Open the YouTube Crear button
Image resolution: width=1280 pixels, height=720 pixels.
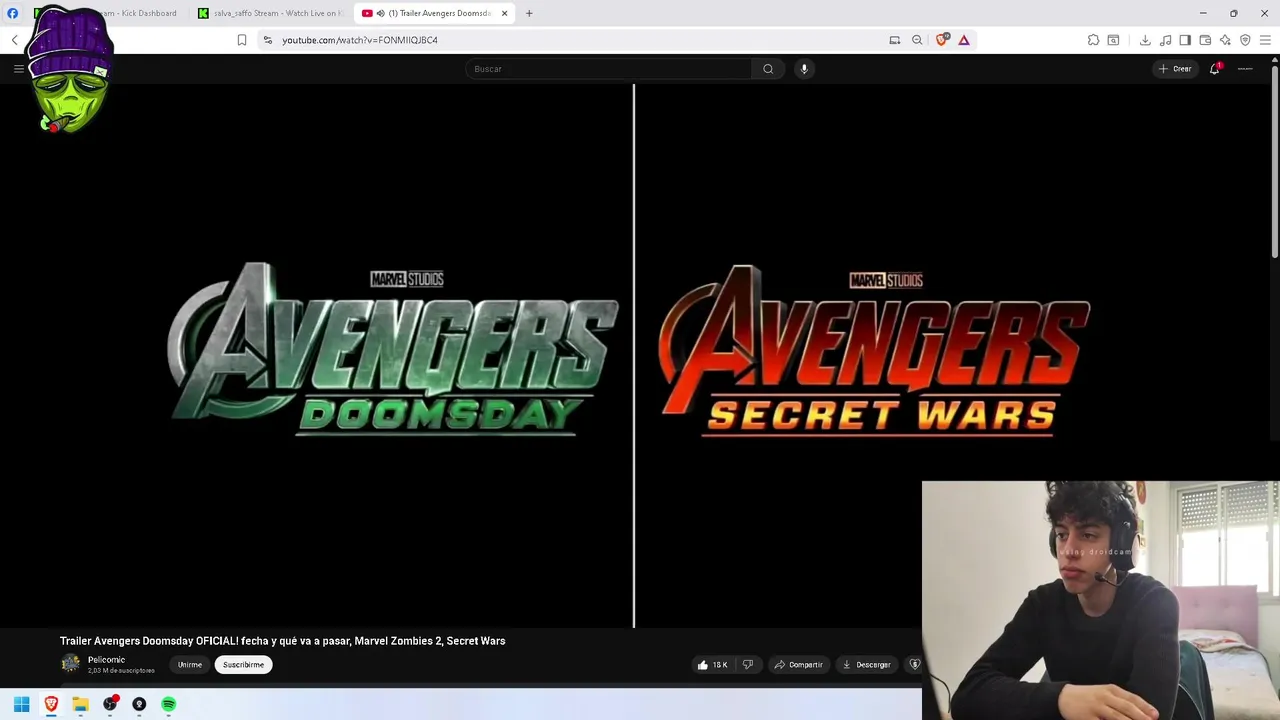coord(1175,69)
